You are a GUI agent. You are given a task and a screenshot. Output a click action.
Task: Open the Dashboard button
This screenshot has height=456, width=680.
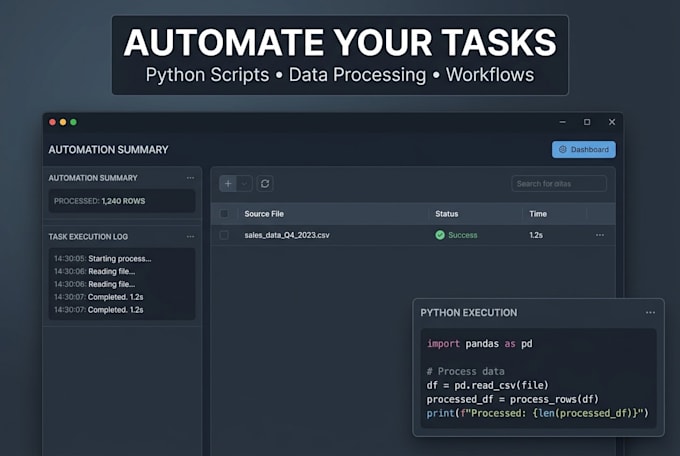coord(583,149)
